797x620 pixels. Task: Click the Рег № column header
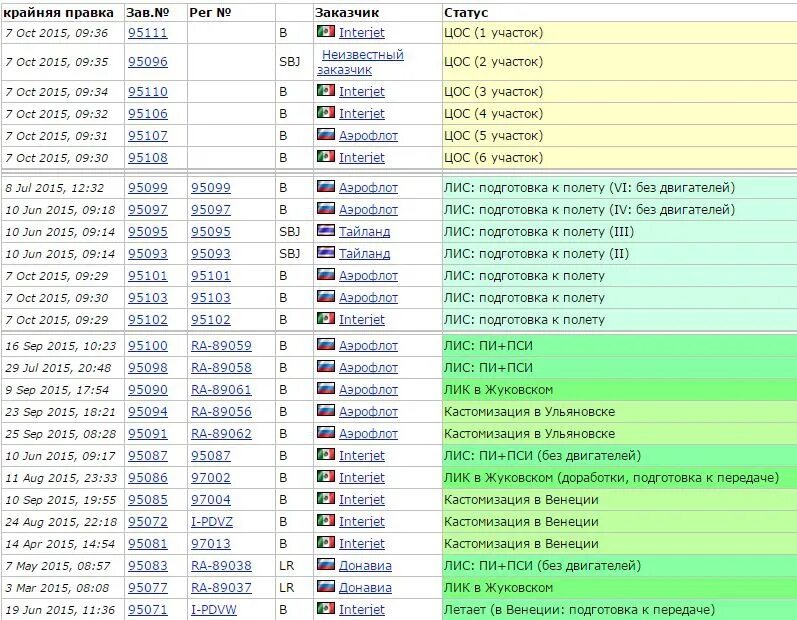(210, 13)
